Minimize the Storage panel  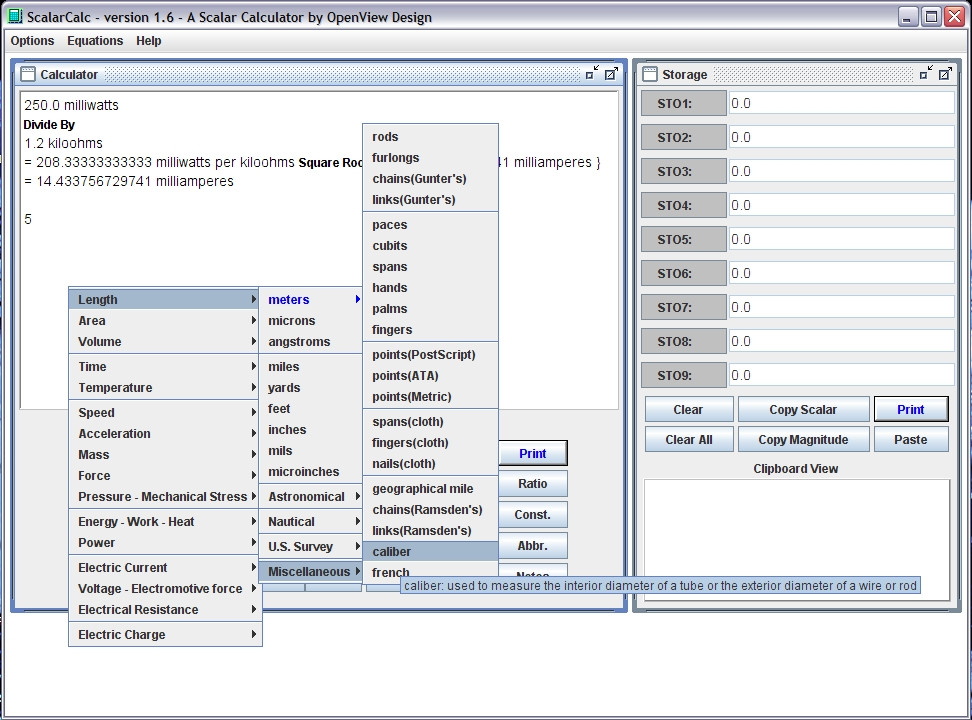coord(926,73)
